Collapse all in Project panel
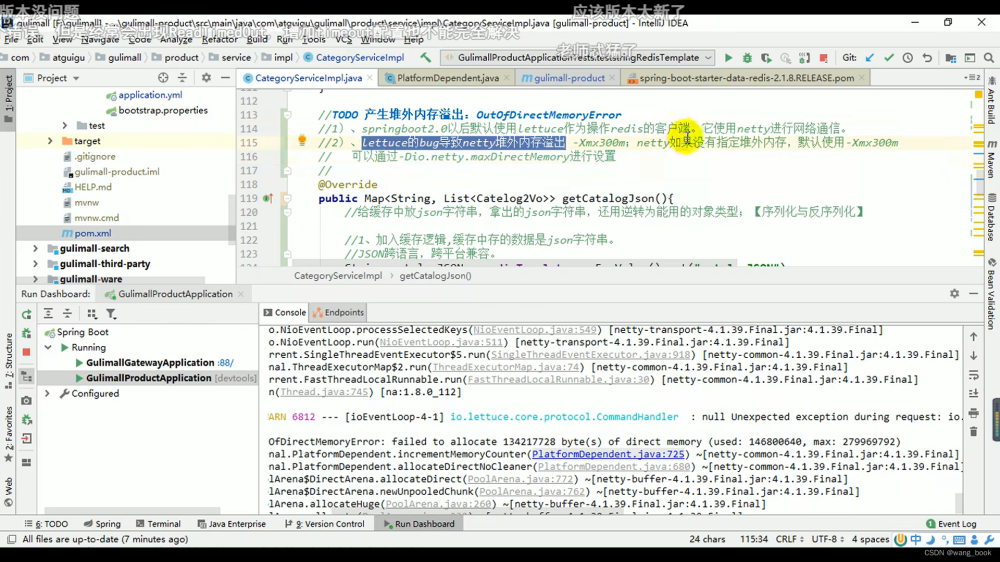The width and height of the screenshot is (1000, 562). click(182, 78)
